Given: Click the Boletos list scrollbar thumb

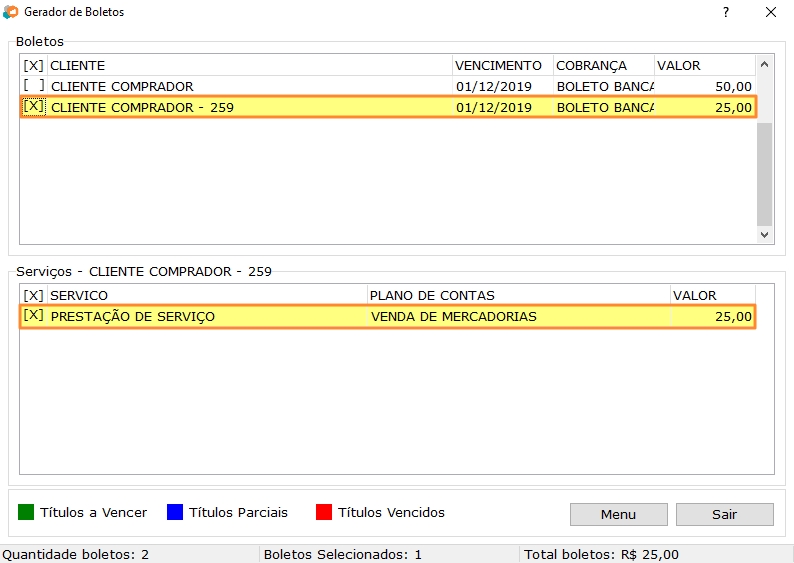Looking at the screenshot, I should click(x=765, y=174).
